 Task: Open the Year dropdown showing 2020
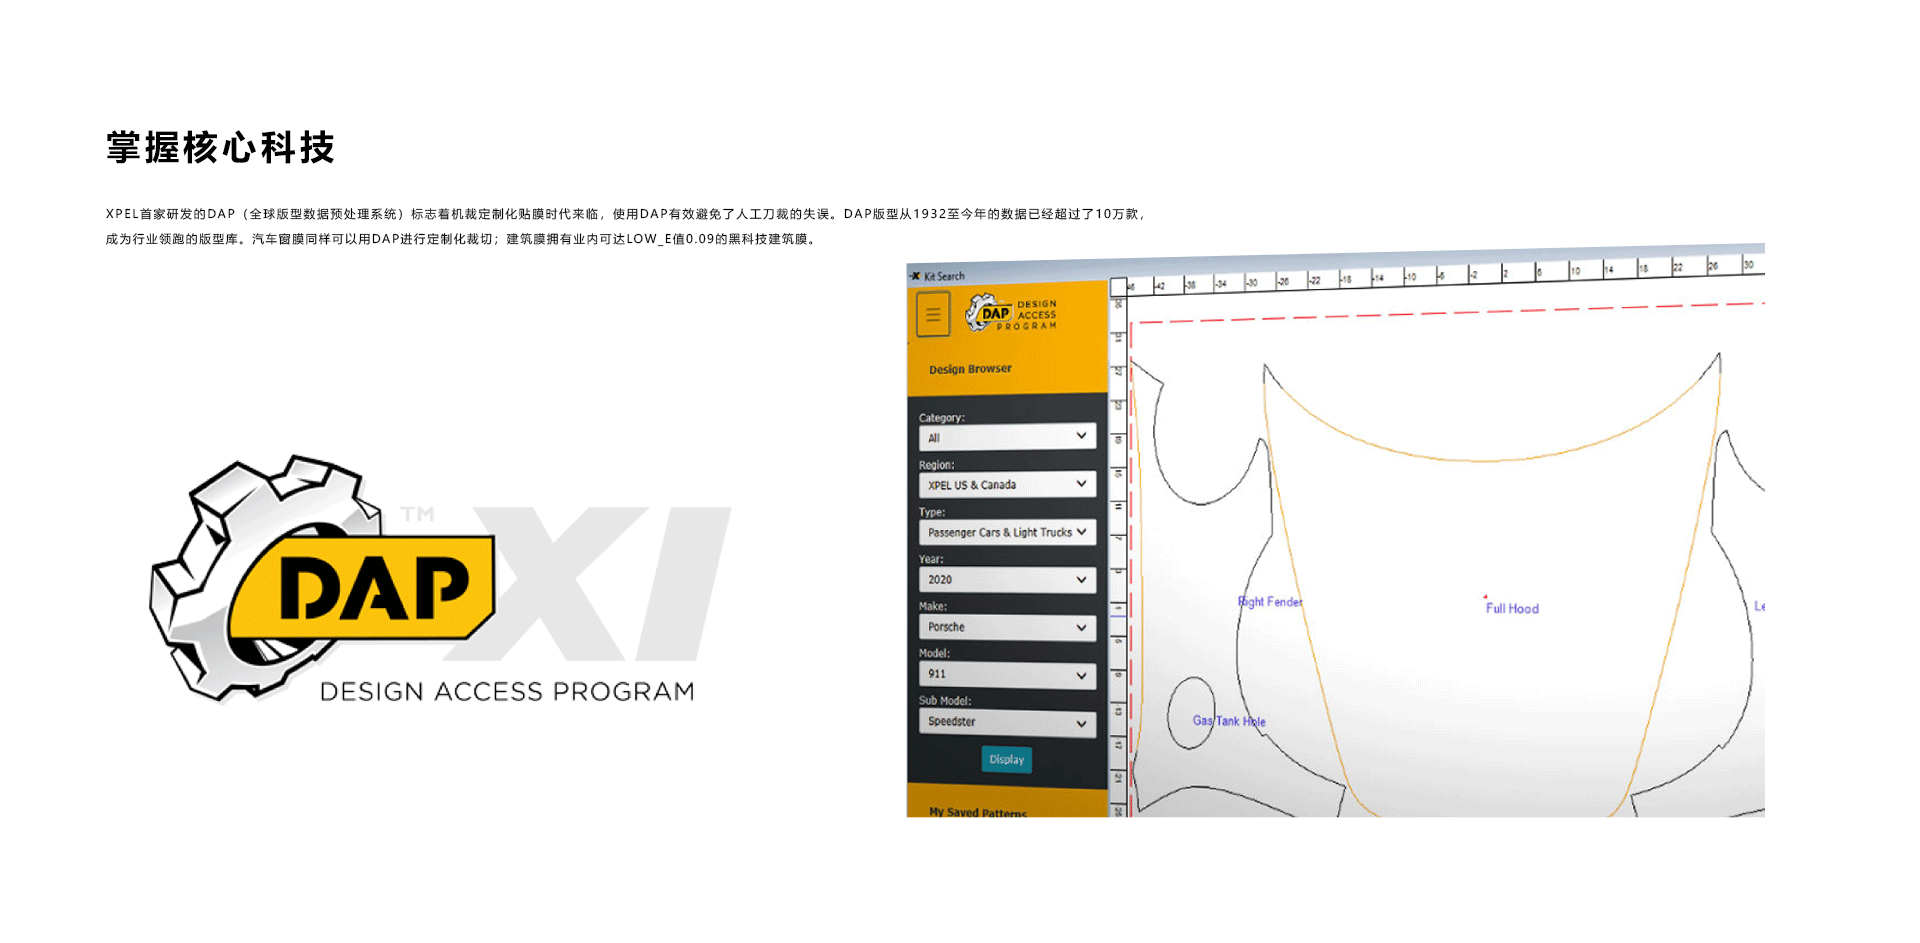[1007, 580]
